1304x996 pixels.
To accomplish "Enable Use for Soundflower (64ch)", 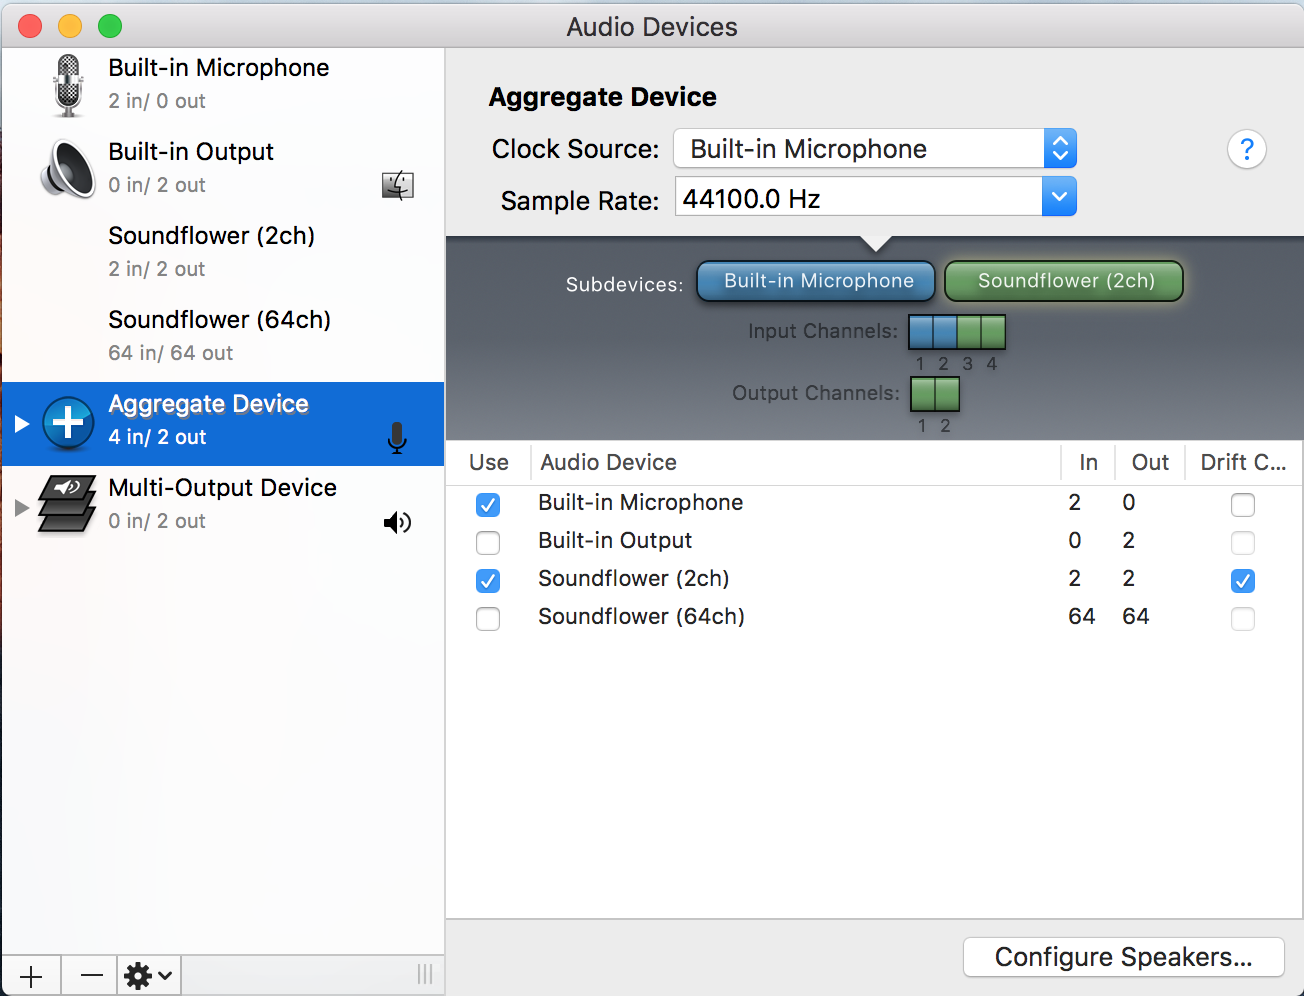I will point(488,618).
